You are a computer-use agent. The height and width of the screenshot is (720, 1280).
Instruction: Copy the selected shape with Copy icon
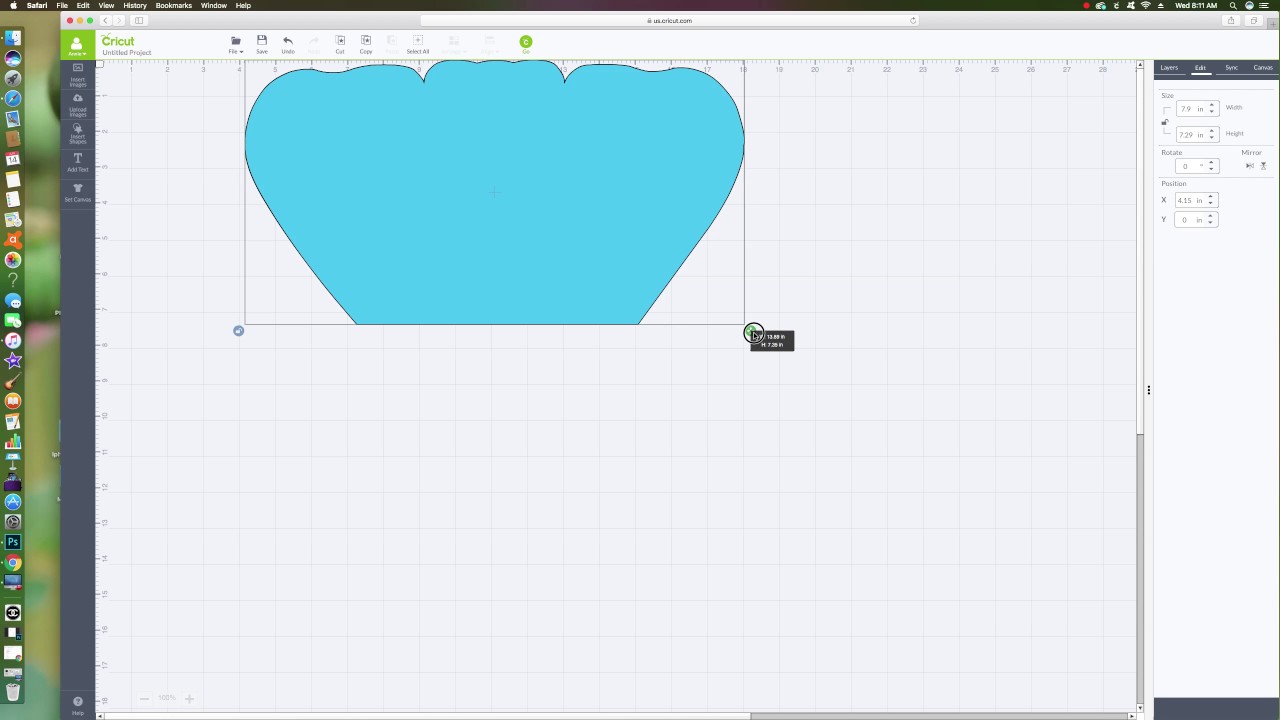point(366,44)
